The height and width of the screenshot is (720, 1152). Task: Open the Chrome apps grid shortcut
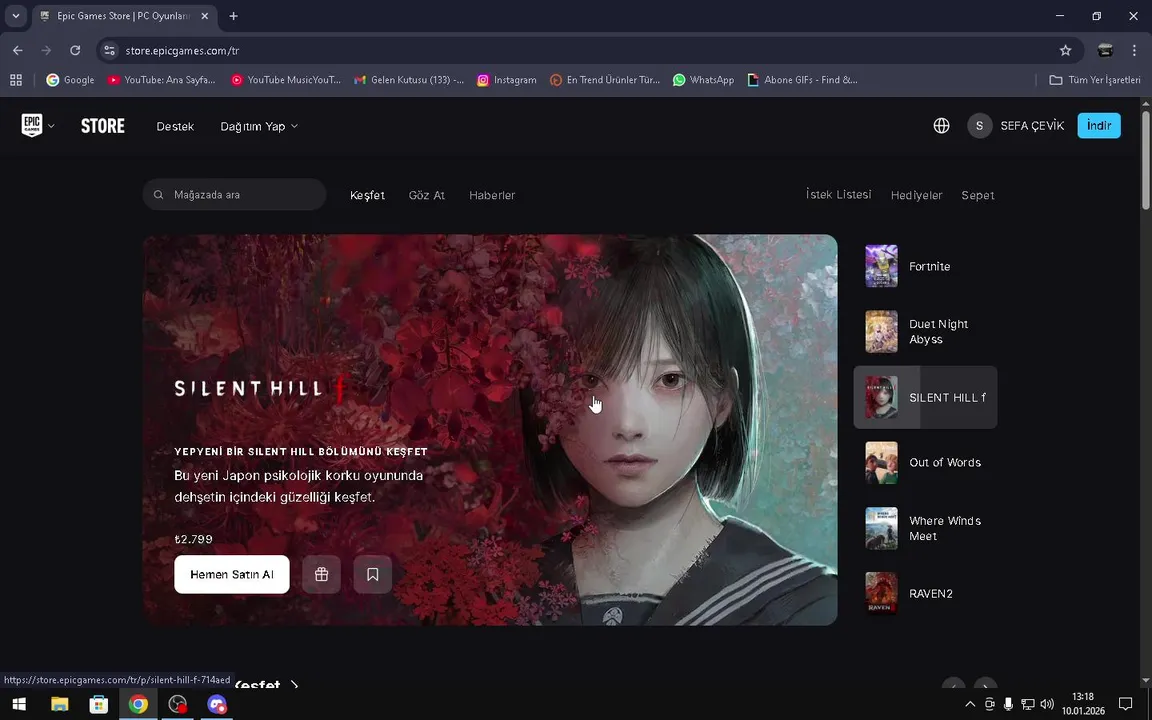[x=15, y=79]
